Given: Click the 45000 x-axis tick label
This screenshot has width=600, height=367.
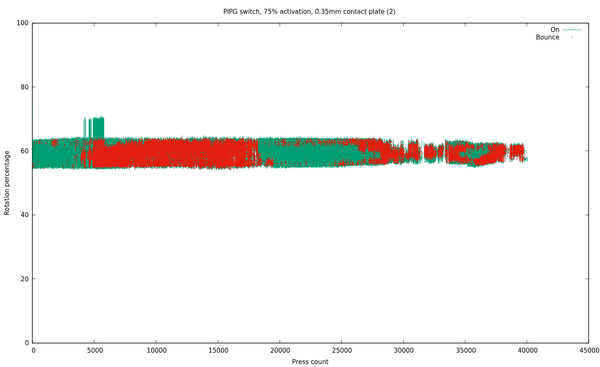Looking at the screenshot, I should pyautogui.click(x=589, y=351).
